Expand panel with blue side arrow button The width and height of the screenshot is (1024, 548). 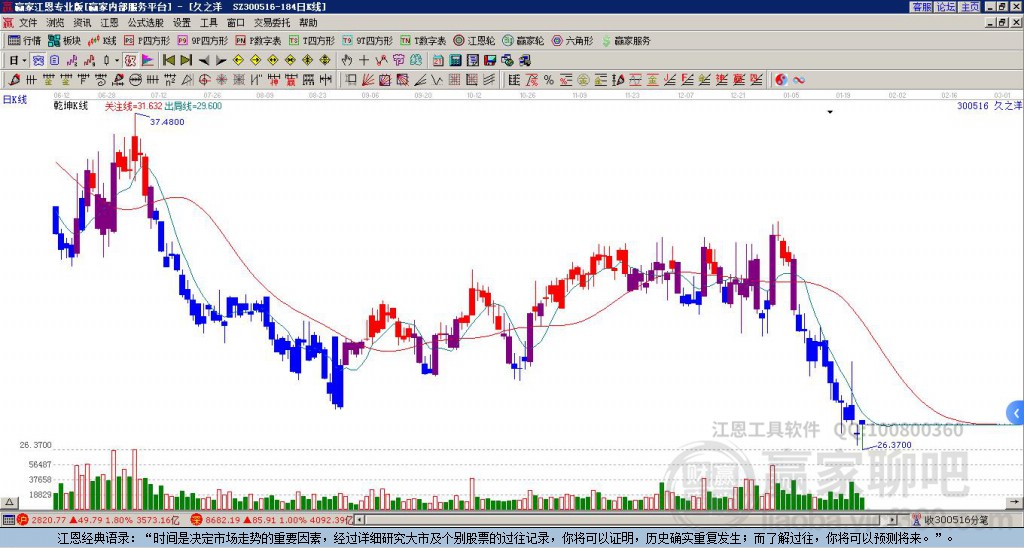[x=1016, y=413]
